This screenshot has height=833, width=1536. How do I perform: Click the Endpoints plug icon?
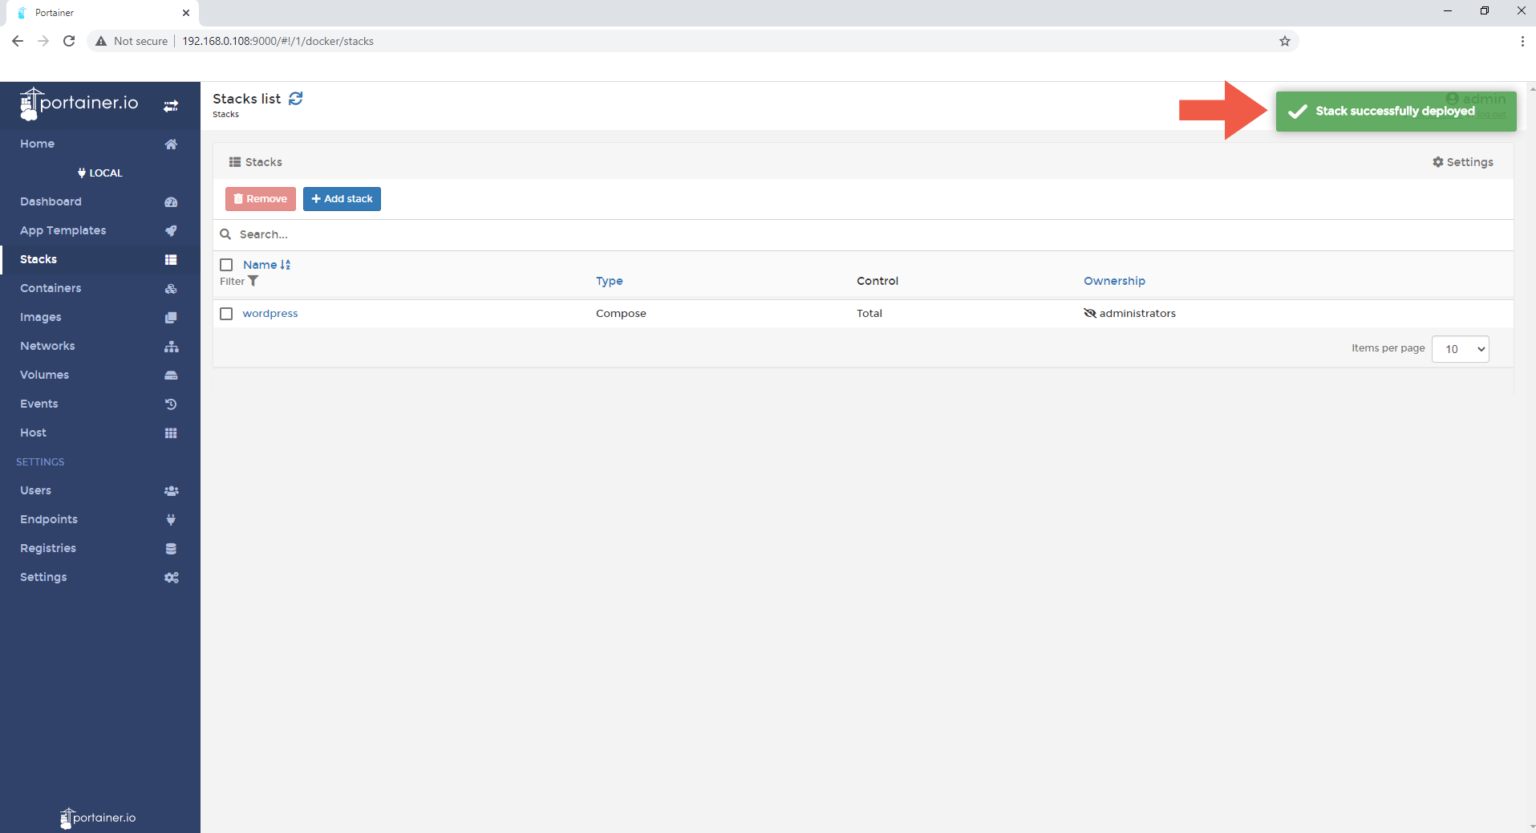coord(171,520)
